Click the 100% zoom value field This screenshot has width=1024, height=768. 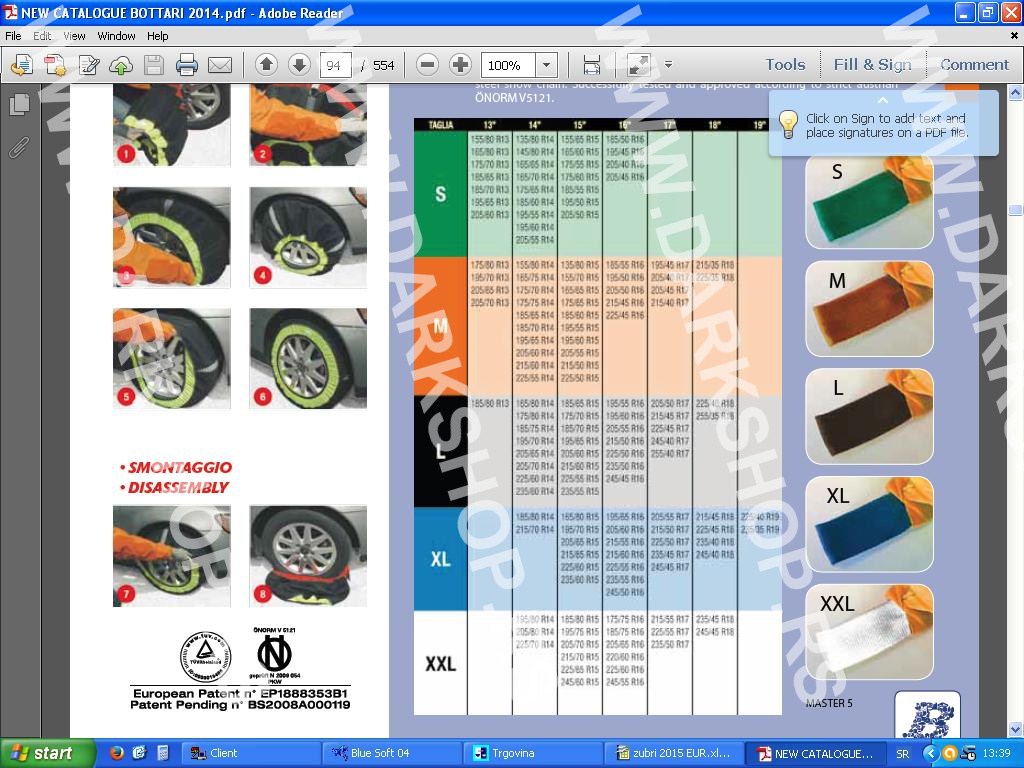coord(508,65)
